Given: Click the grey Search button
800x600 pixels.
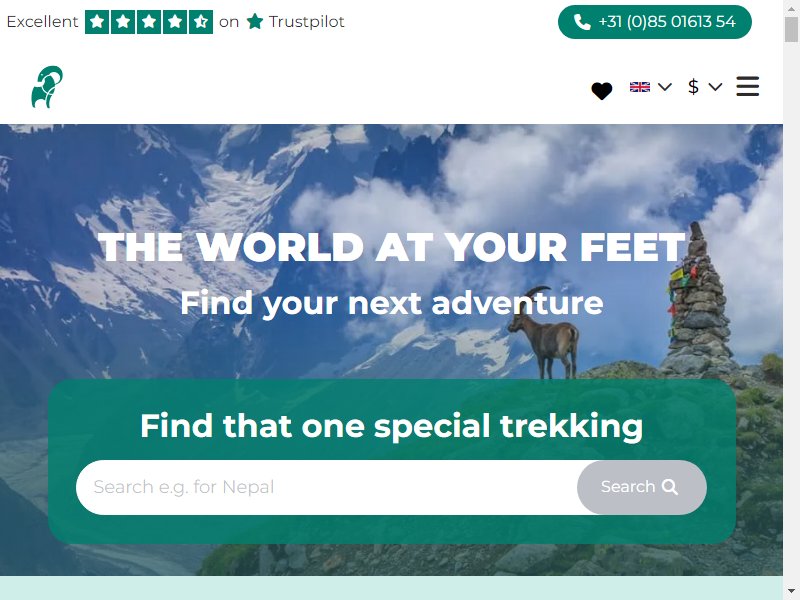Looking at the screenshot, I should [x=642, y=487].
